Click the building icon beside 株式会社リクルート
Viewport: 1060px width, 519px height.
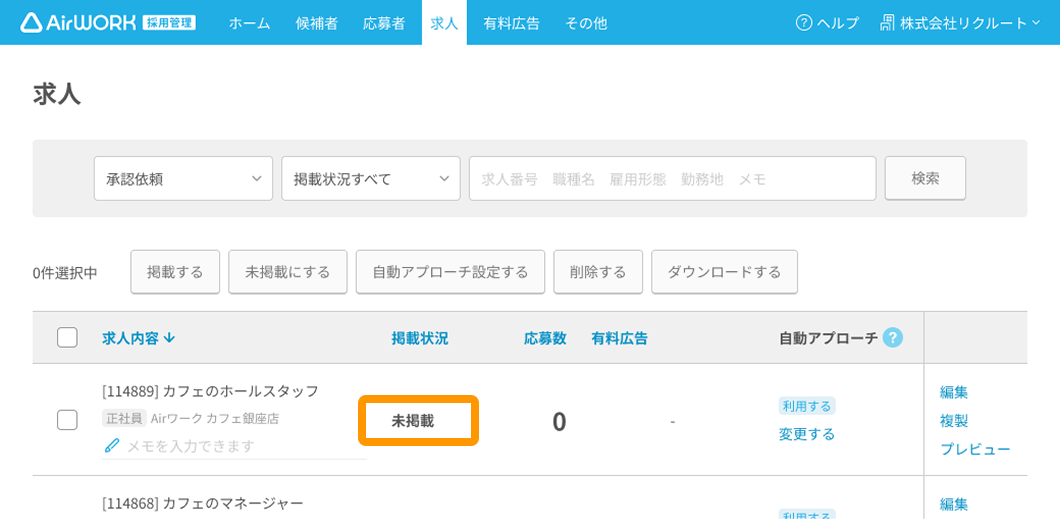tap(888, 23)
